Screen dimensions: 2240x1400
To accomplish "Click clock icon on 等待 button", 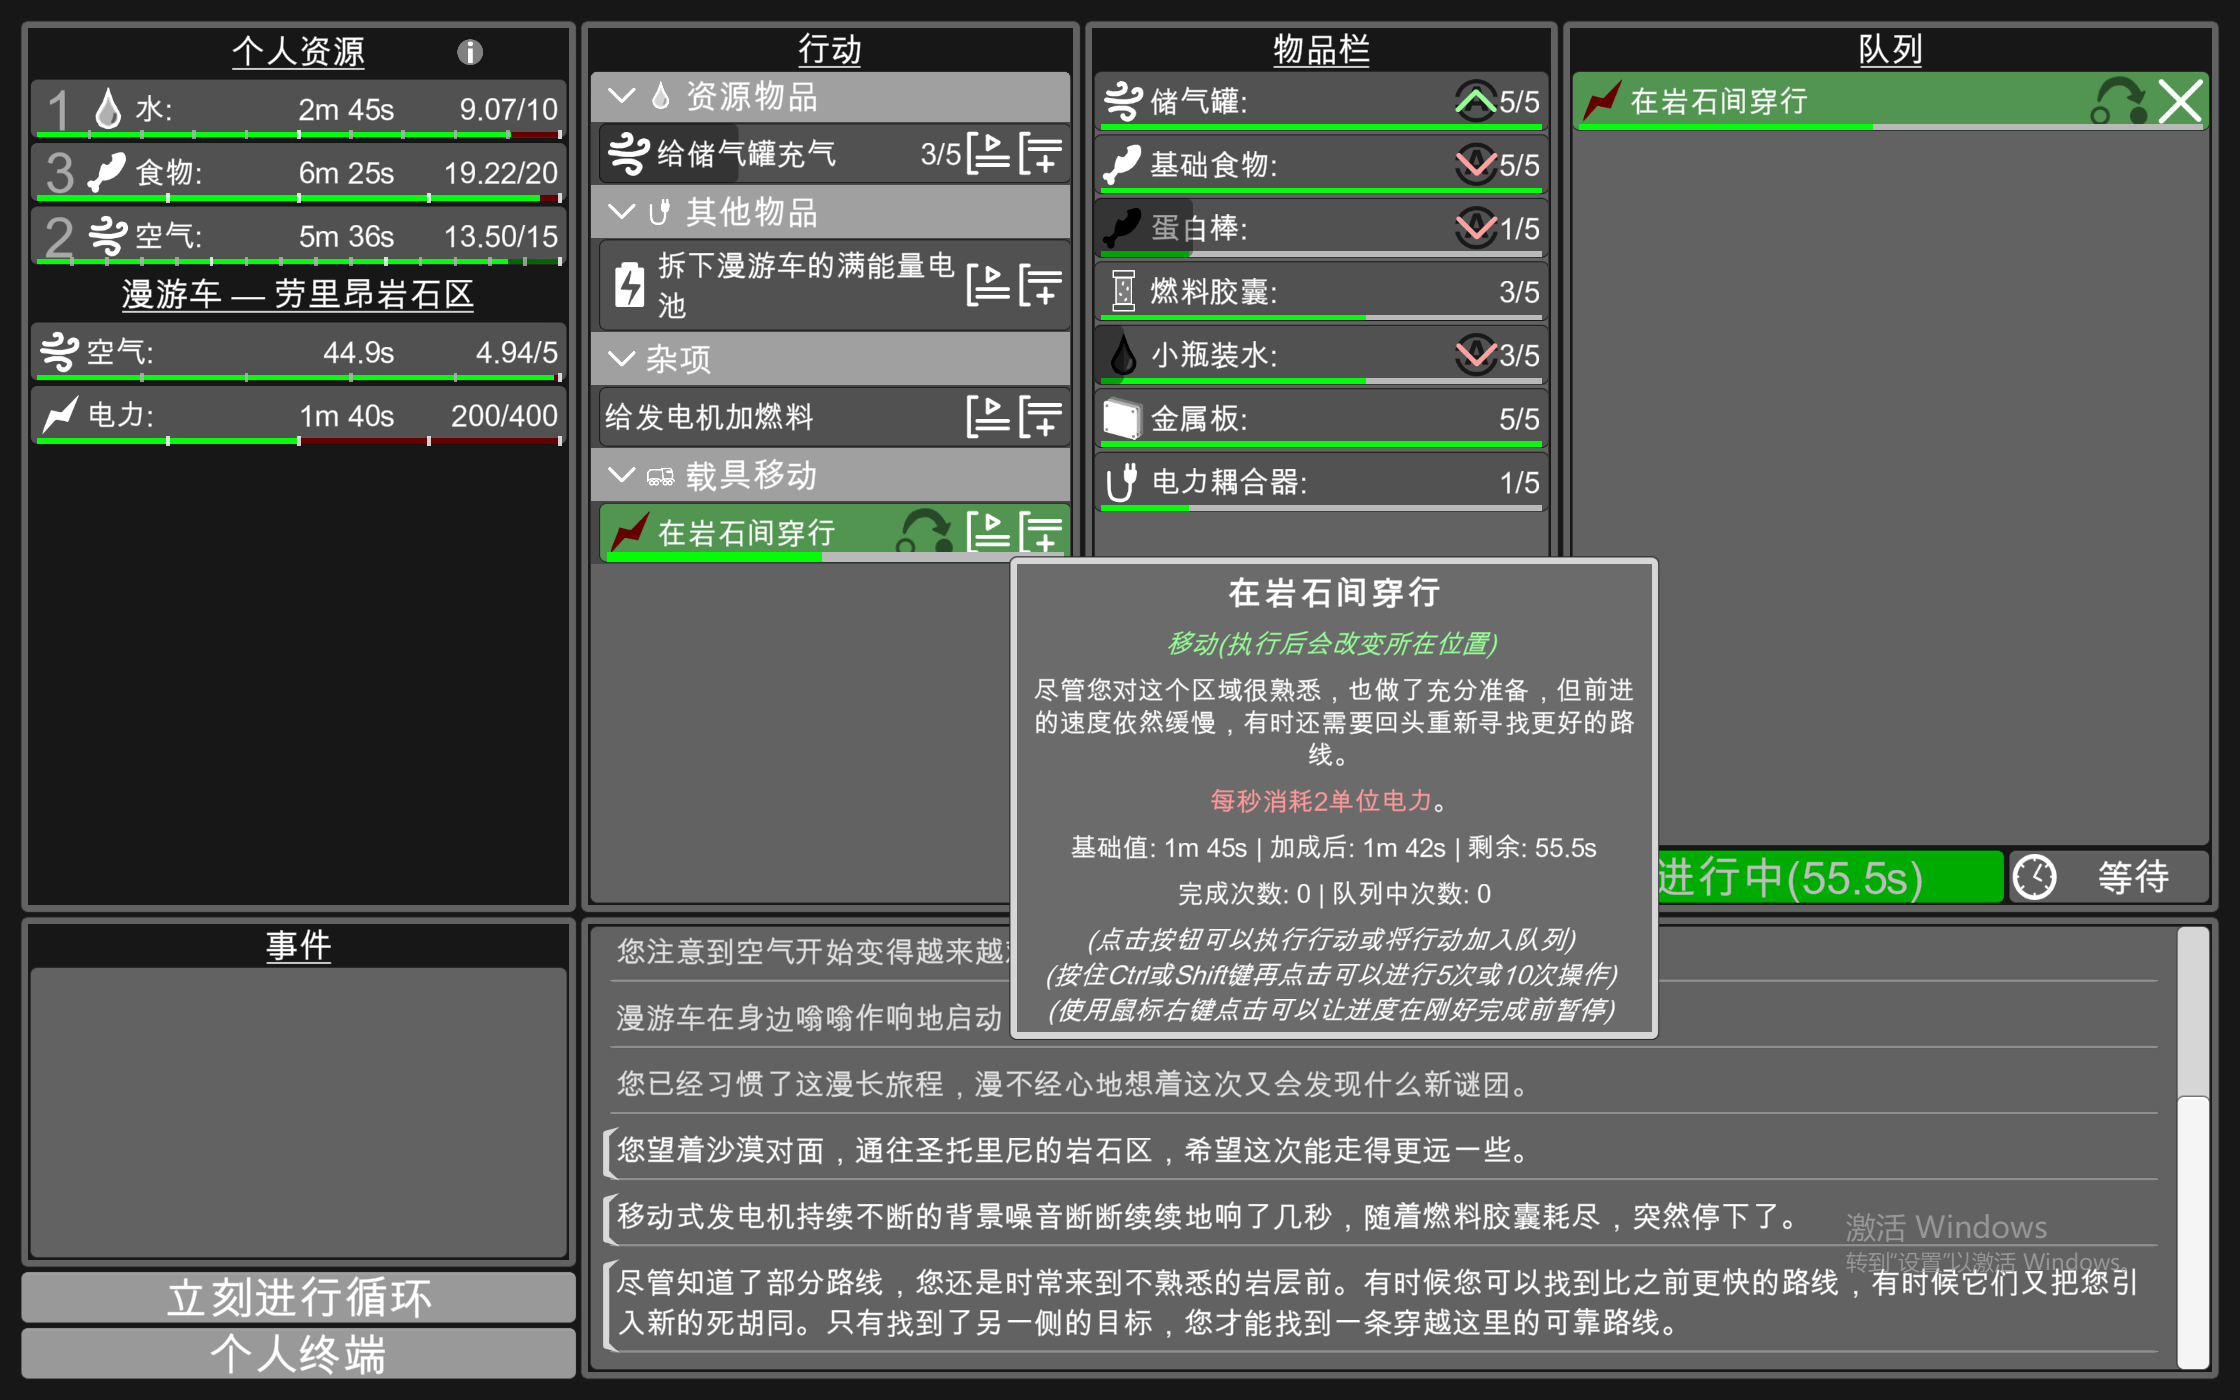I will 2034,878.
